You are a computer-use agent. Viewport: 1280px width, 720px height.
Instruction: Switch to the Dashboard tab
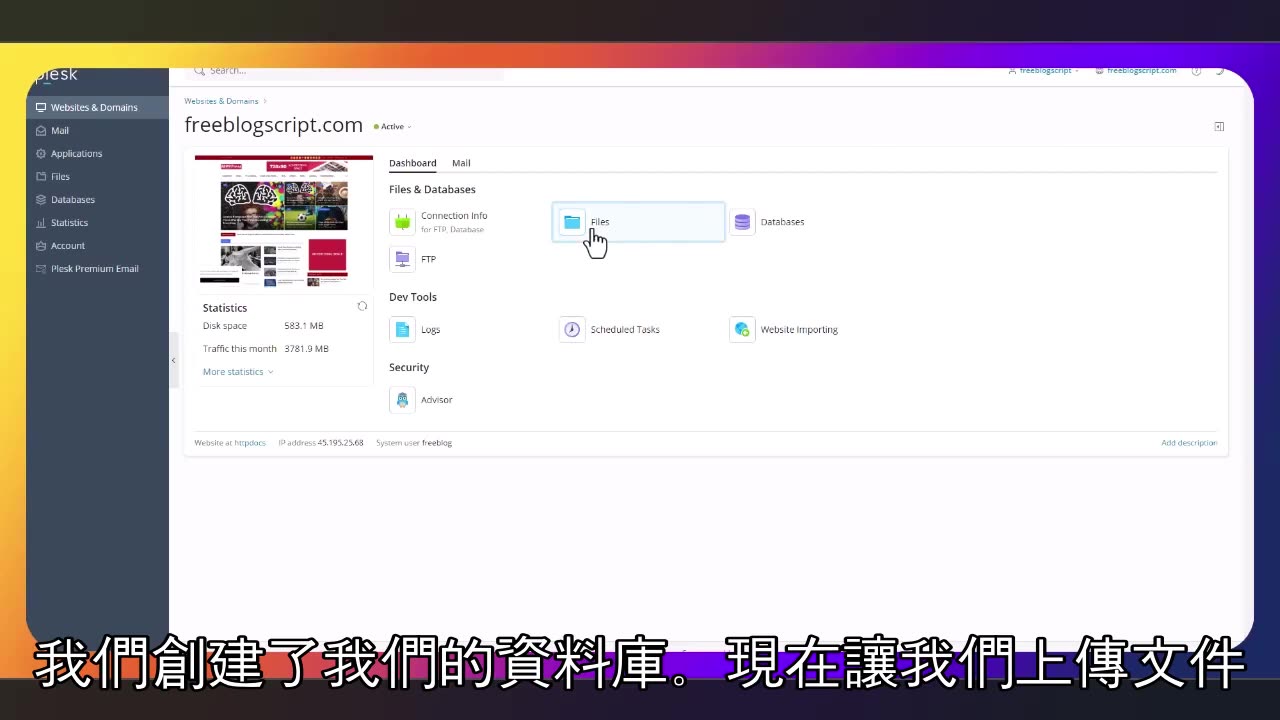click(413, 163)
